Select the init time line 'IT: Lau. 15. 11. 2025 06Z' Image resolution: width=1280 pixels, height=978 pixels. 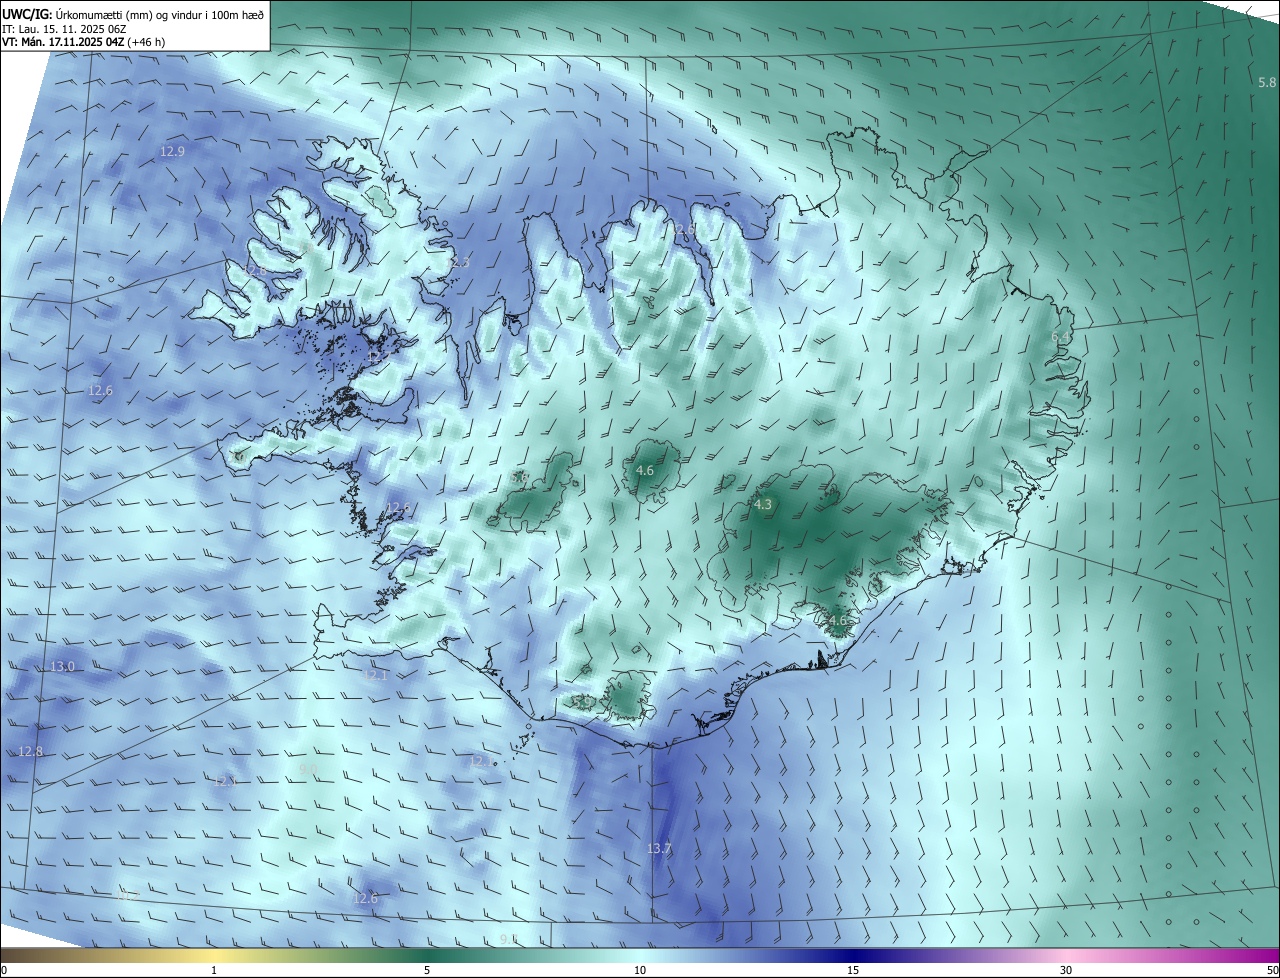(64, 28)
